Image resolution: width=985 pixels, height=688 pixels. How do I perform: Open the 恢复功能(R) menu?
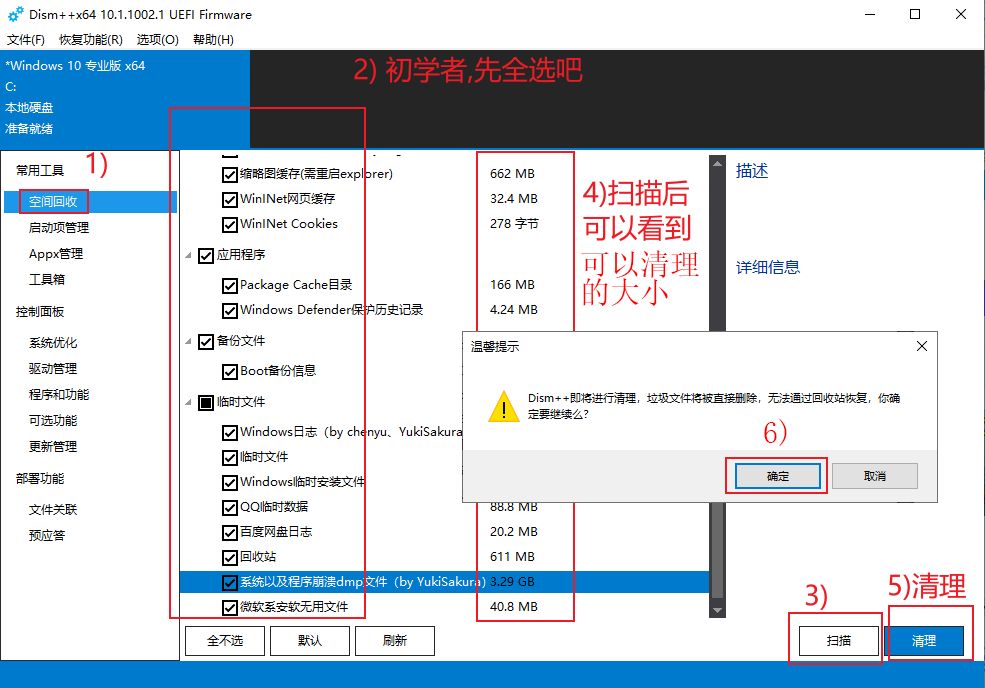click(x=90, y=40)
